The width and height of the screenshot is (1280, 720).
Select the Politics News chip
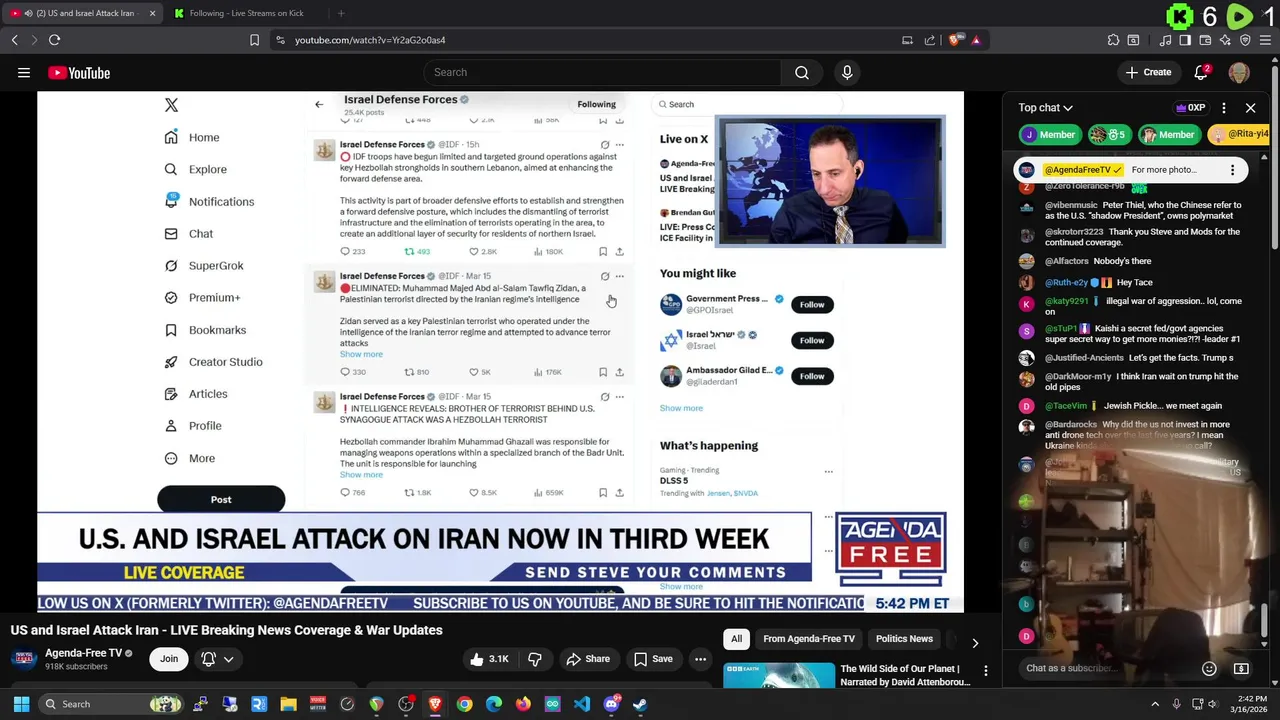904,639
